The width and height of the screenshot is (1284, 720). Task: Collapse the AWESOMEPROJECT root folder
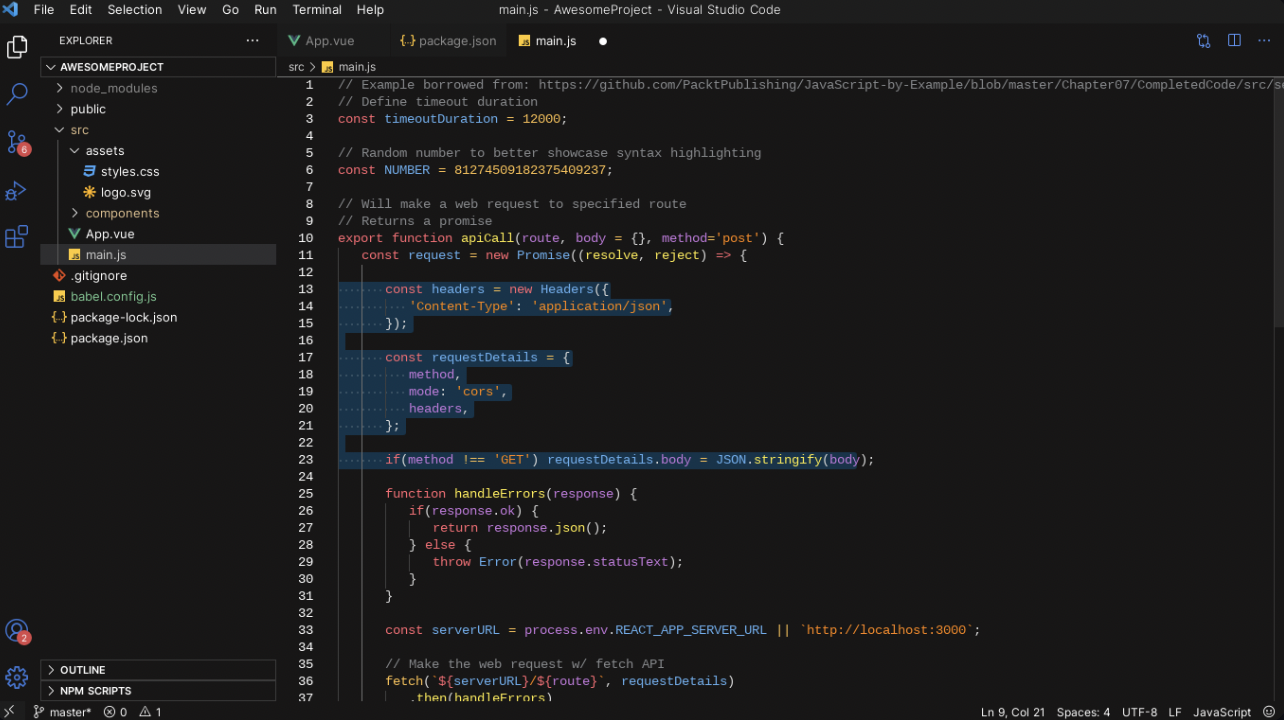click(x=158, y=67)
